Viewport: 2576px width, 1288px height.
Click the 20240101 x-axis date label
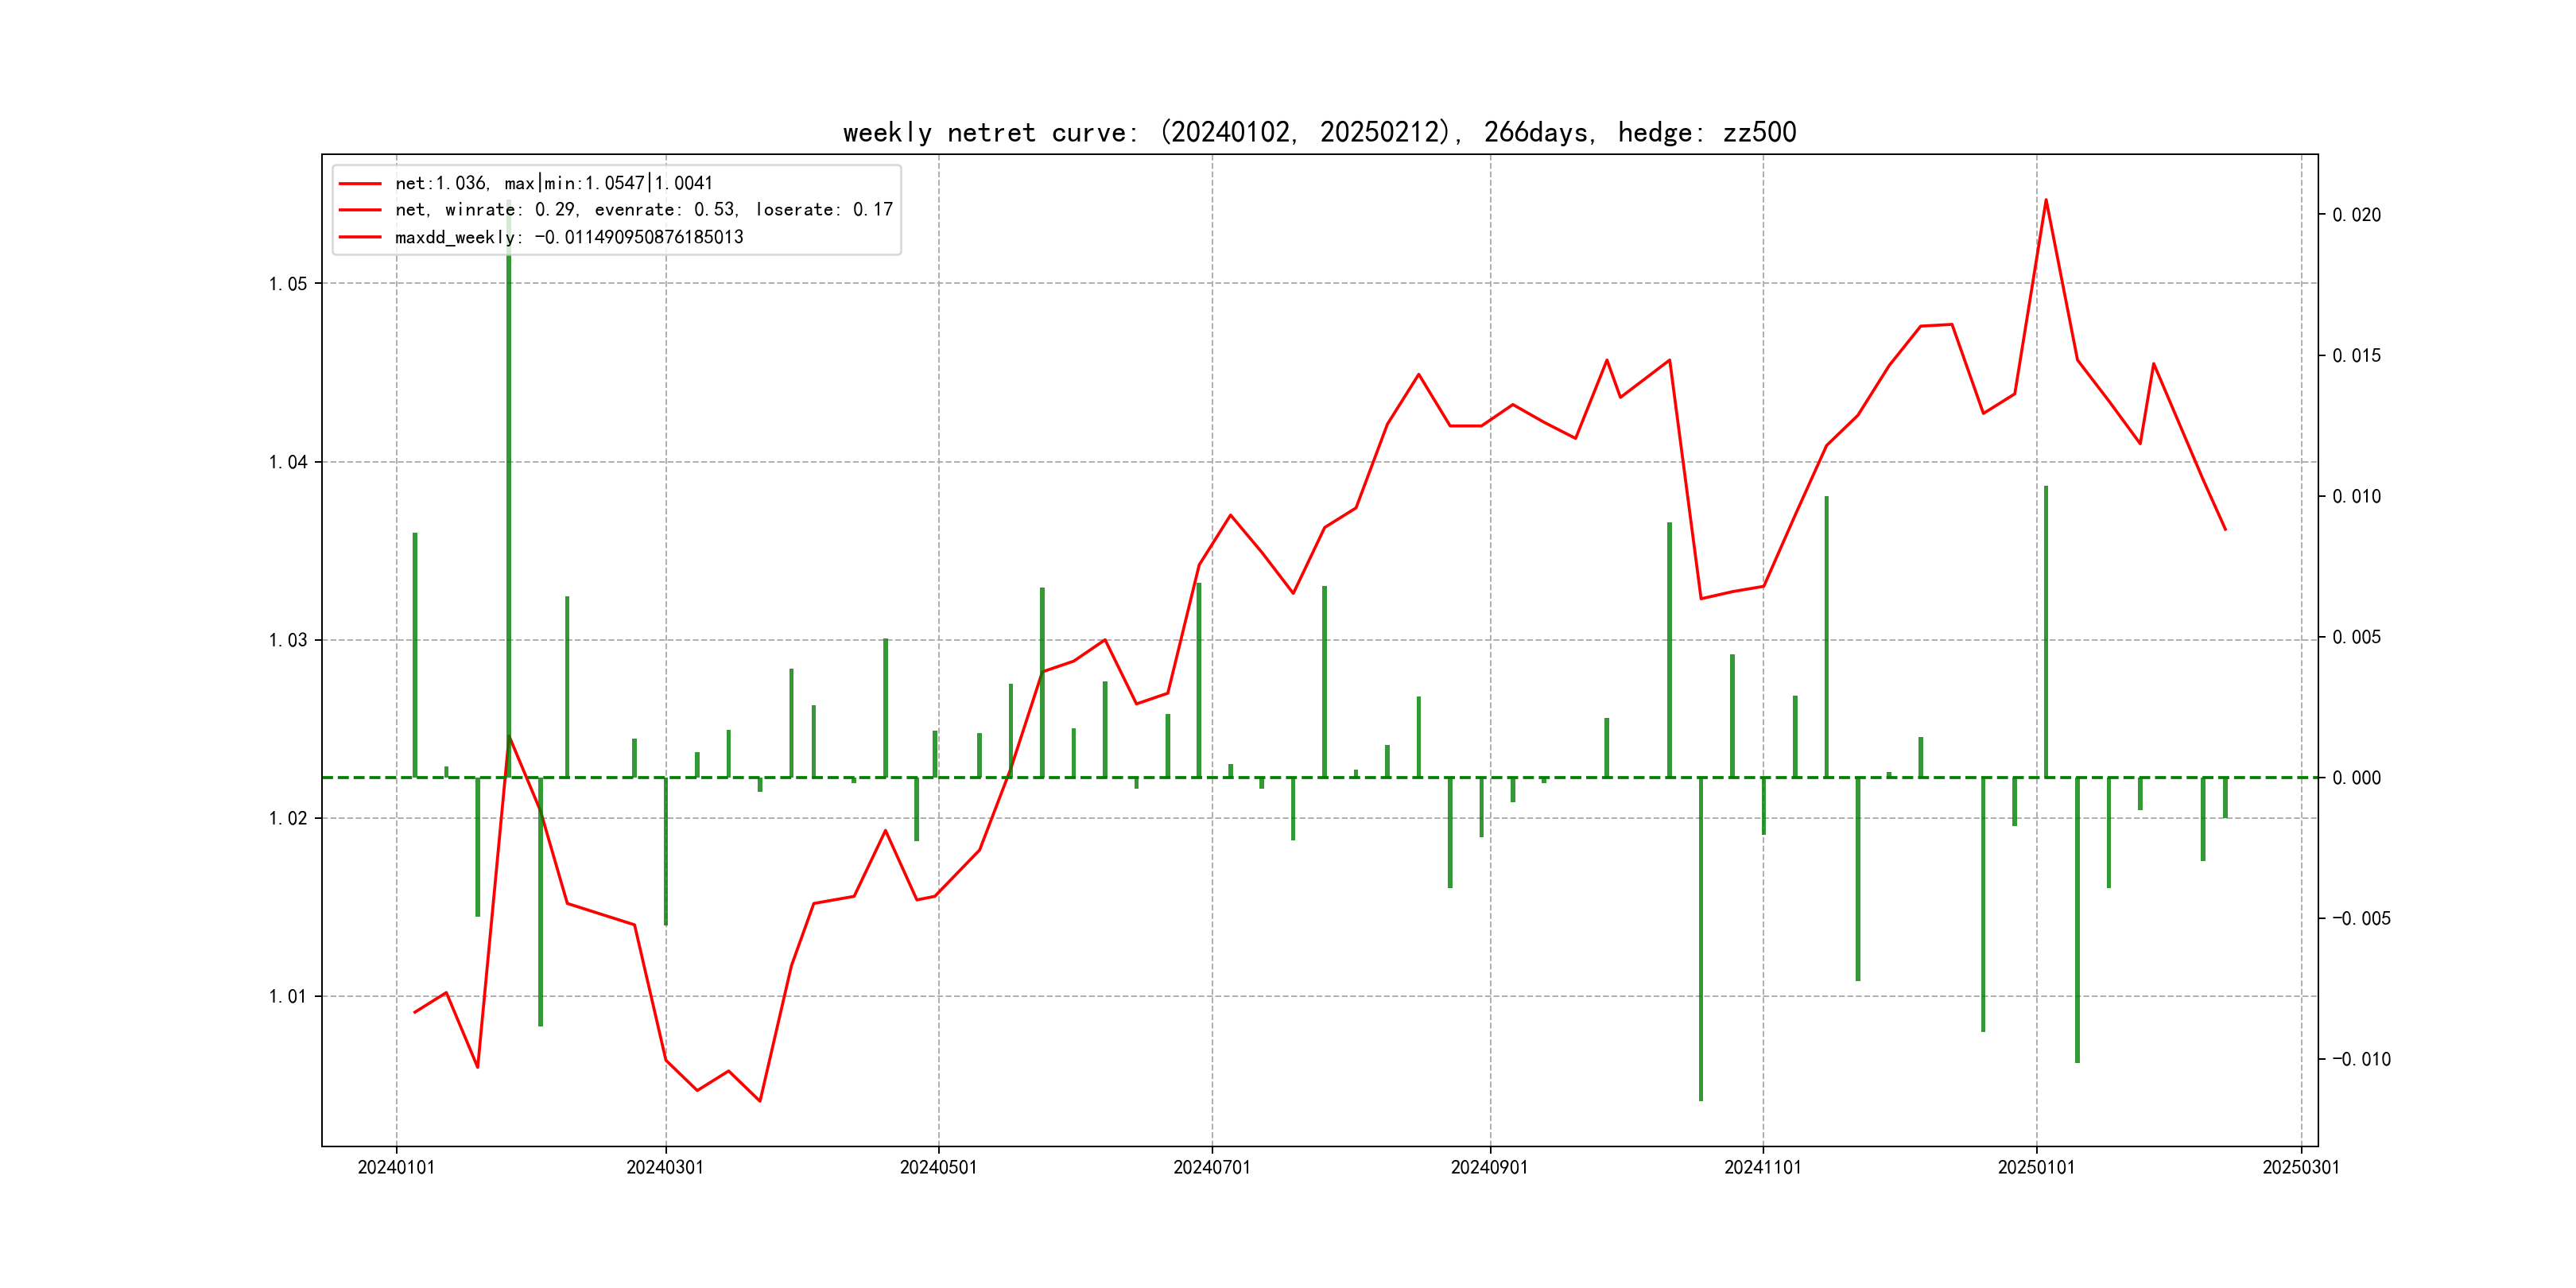tap(396, 1167)
